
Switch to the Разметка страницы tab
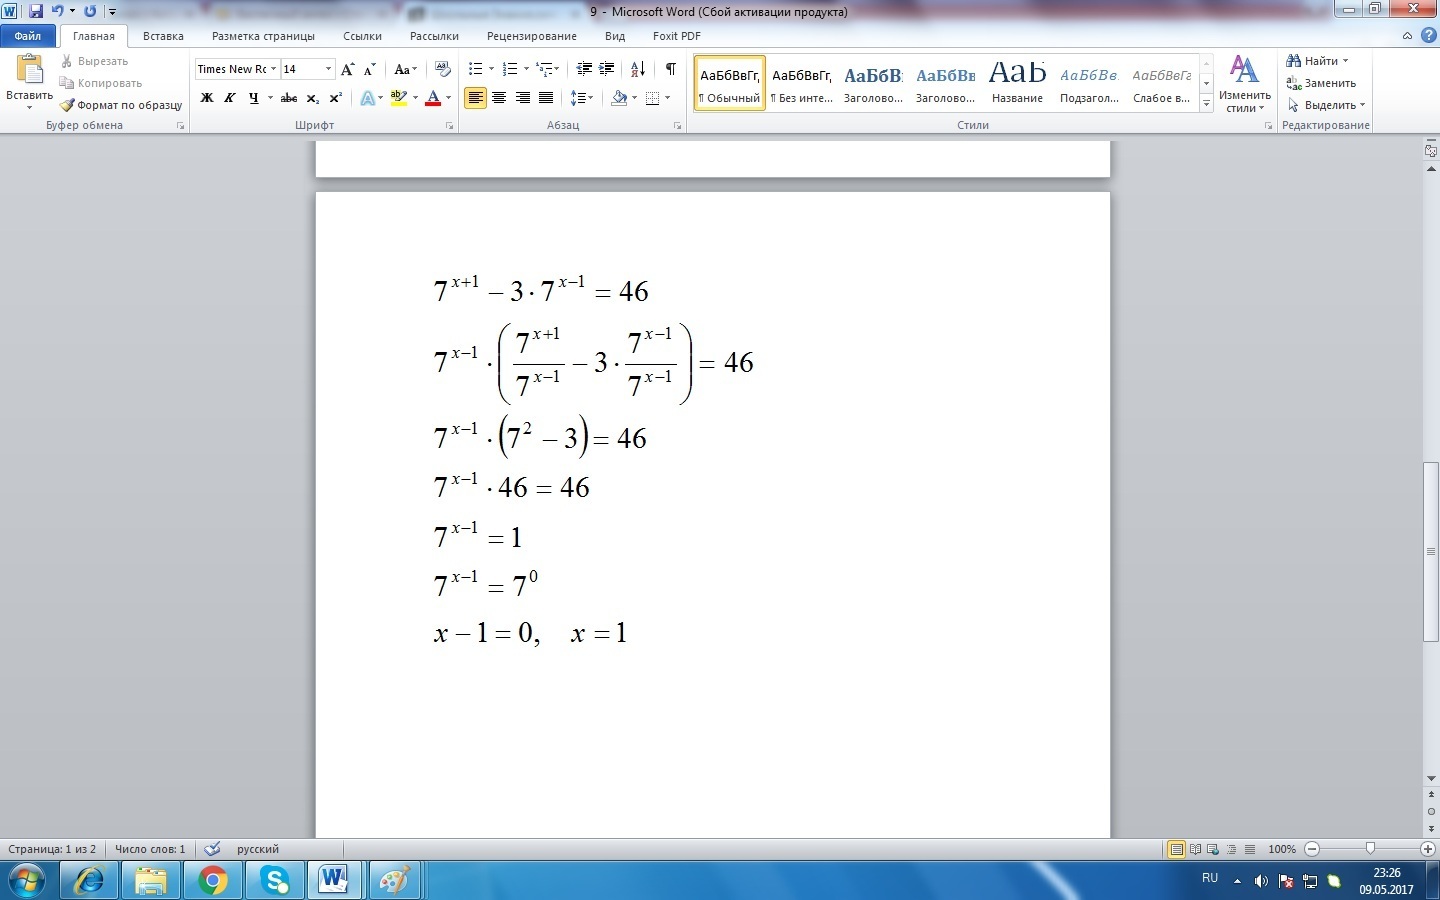tap(263, 36)
